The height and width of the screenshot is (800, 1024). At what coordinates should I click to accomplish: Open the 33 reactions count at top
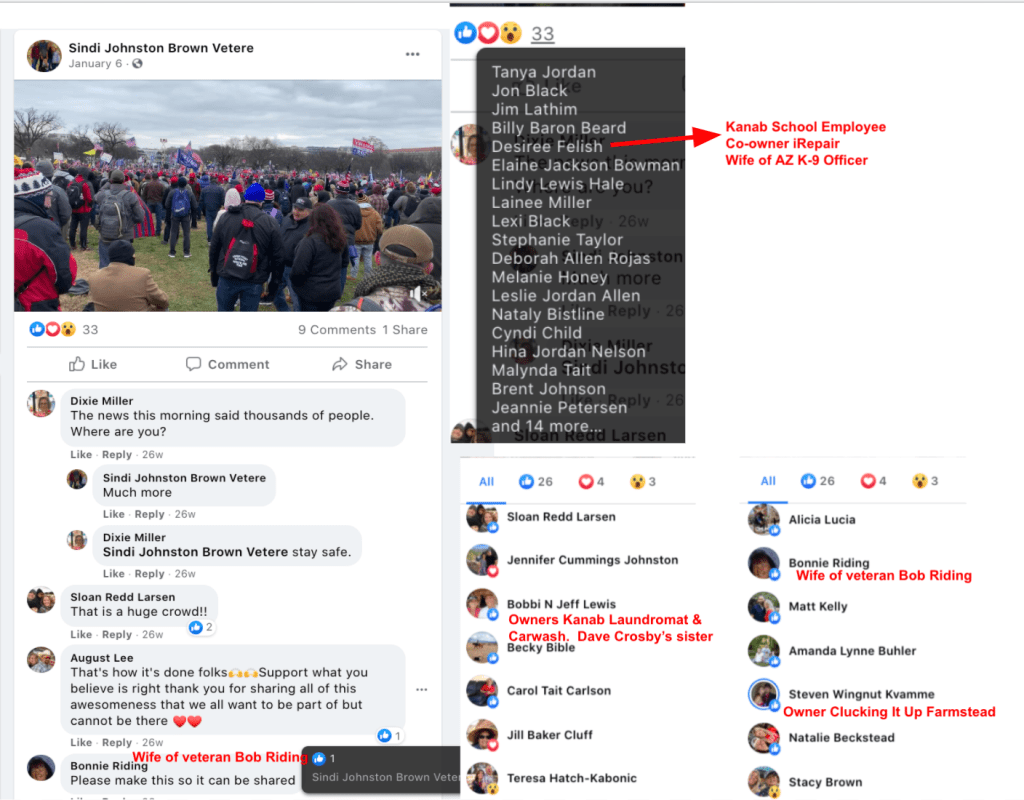(542, 34)
